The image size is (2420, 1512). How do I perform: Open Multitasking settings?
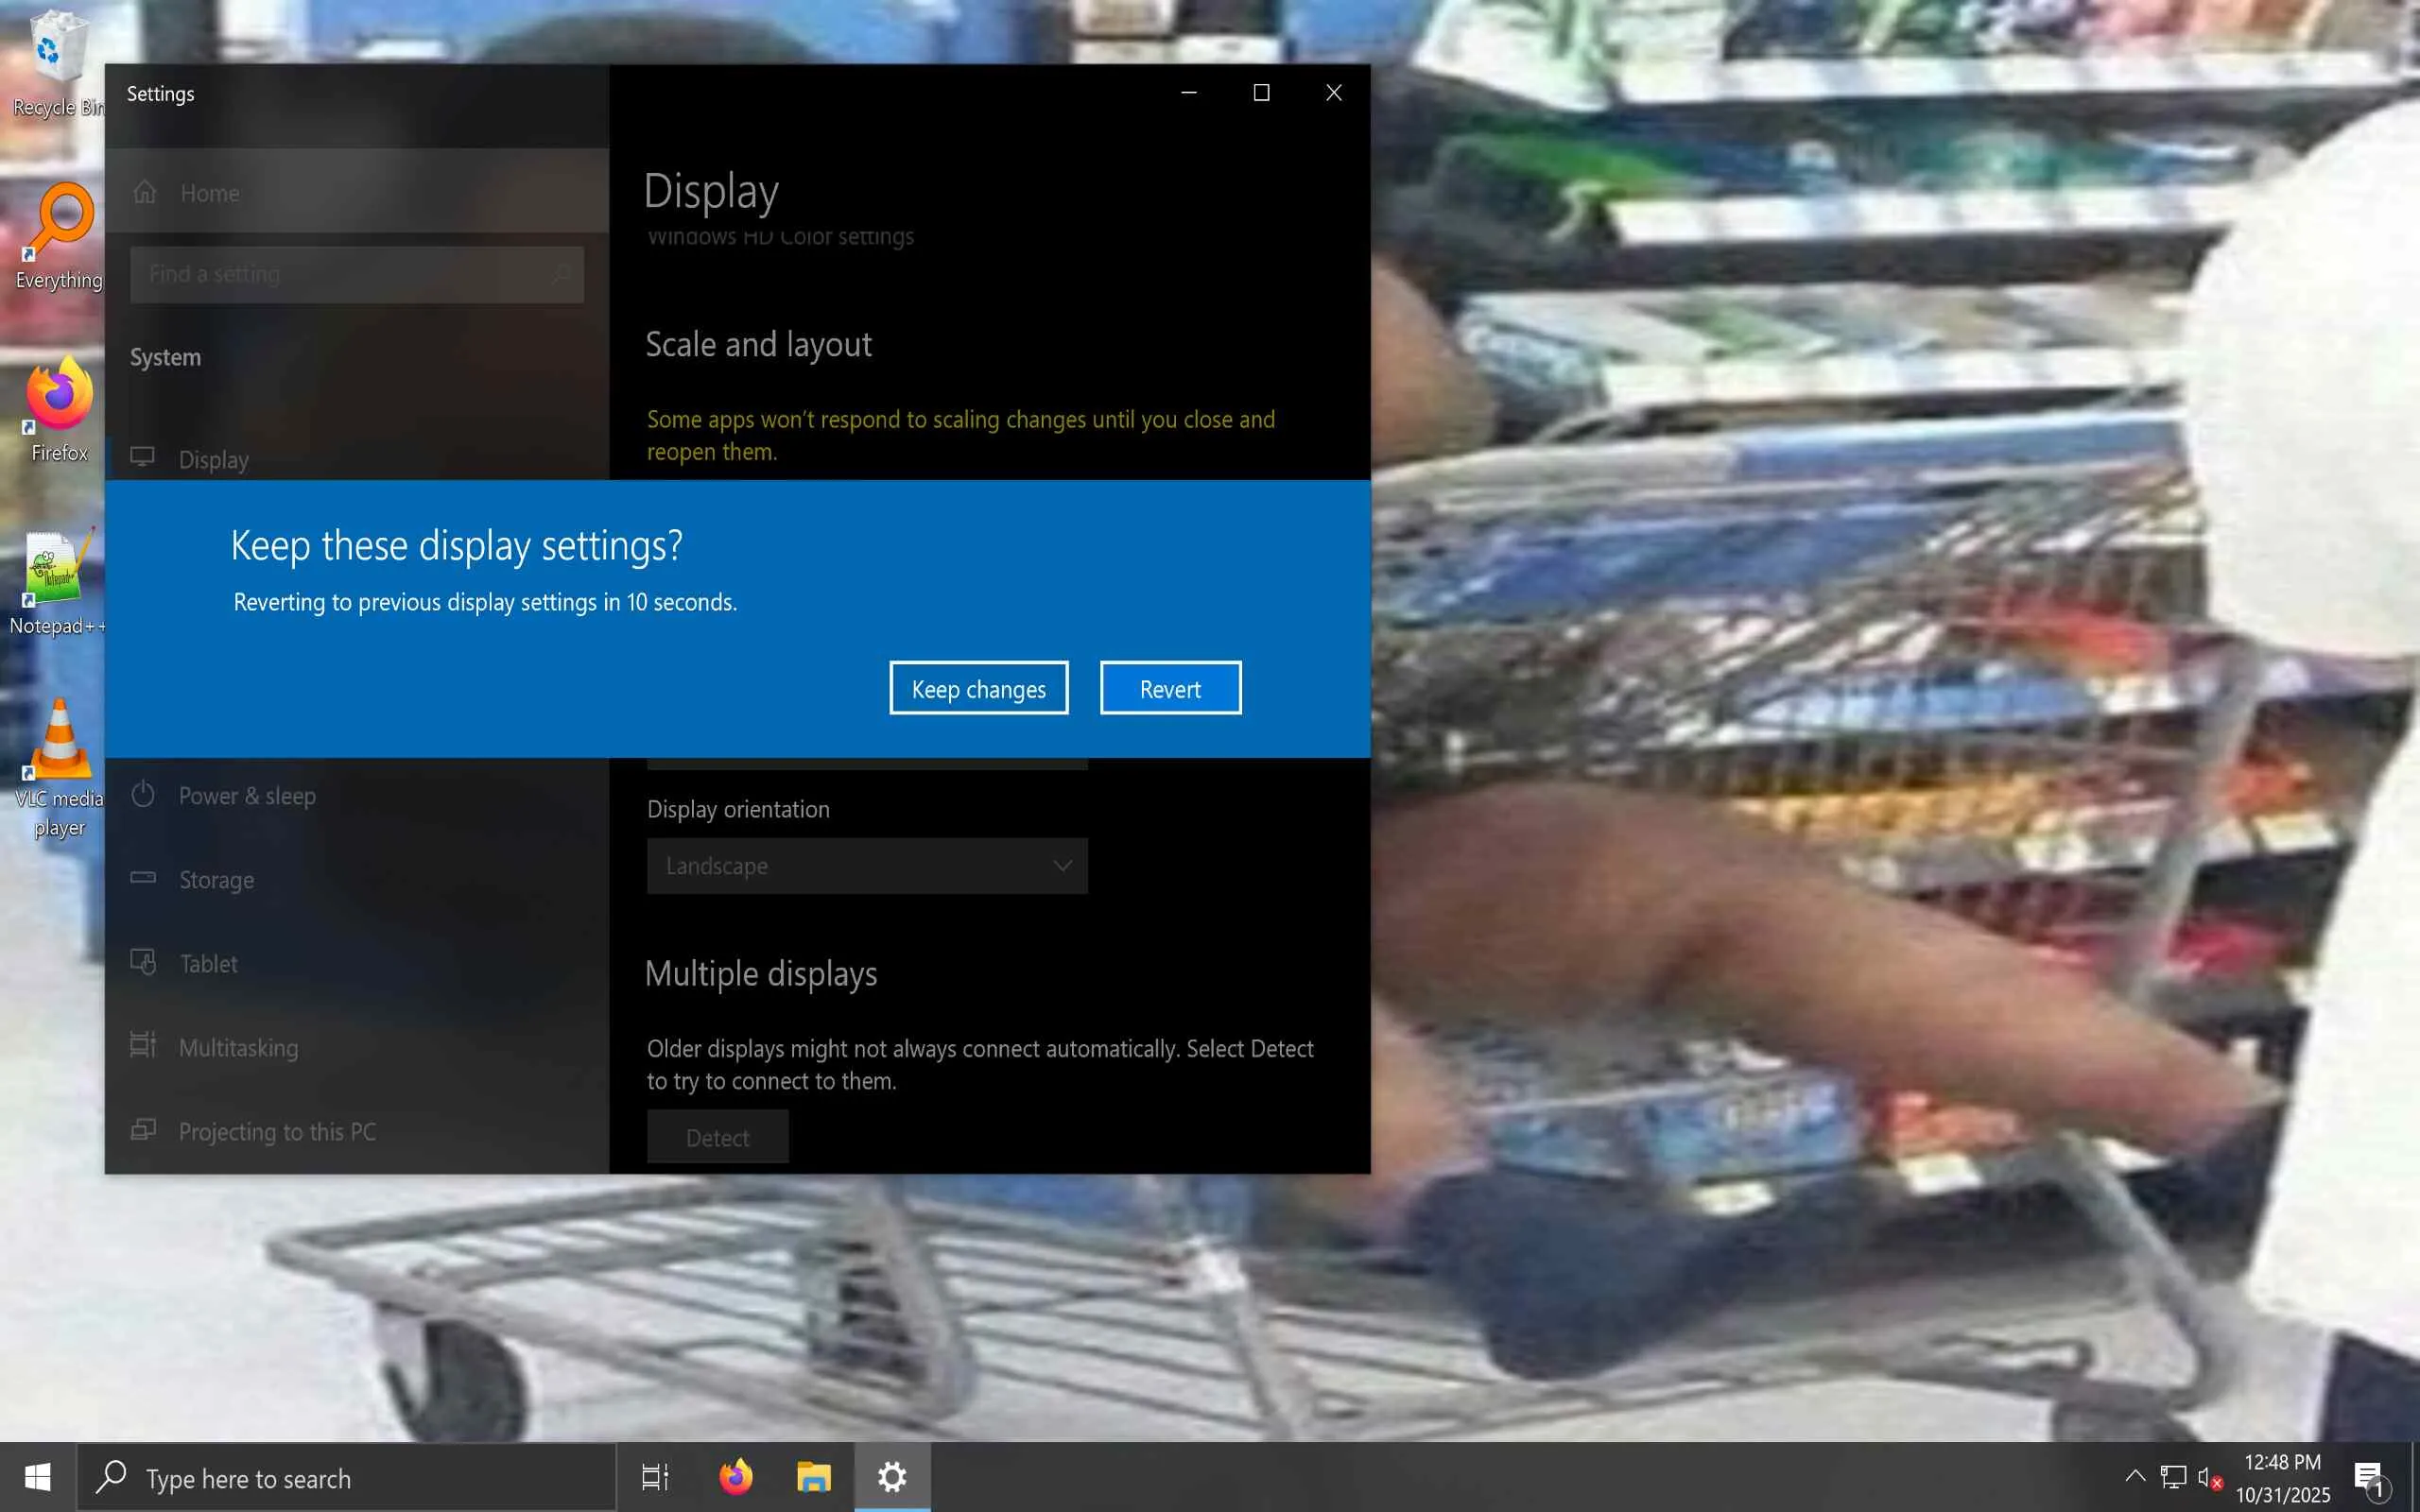pyautogui.click(x=238, y=1047)
